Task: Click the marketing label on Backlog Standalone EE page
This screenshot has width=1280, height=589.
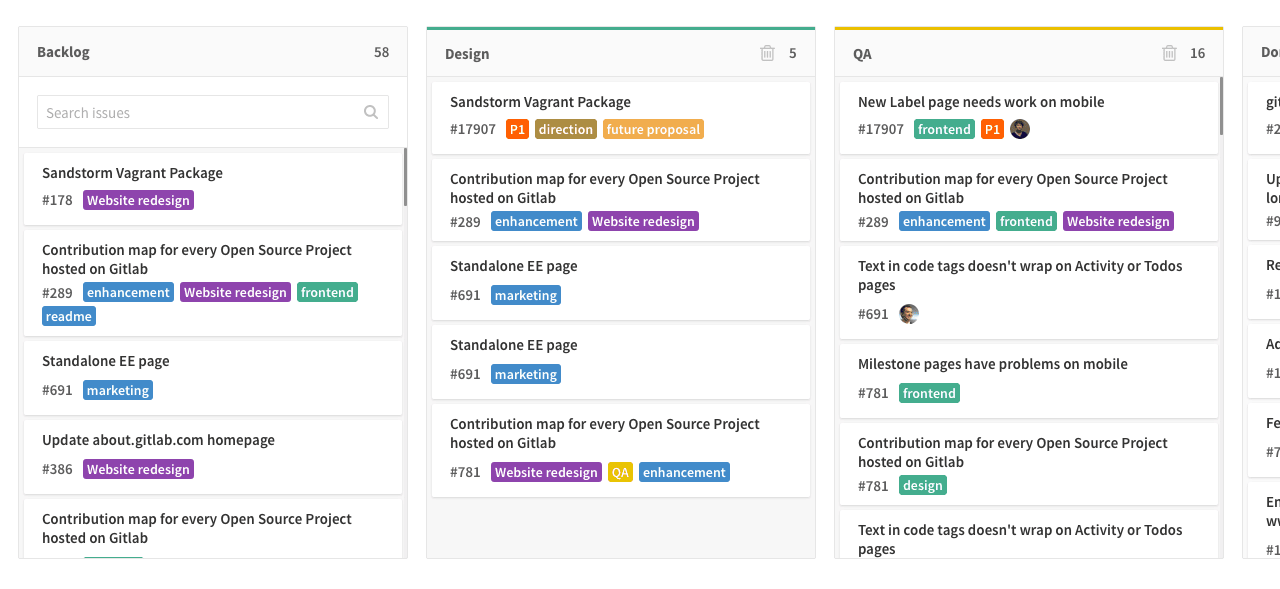Action: (x=118, y=390)
